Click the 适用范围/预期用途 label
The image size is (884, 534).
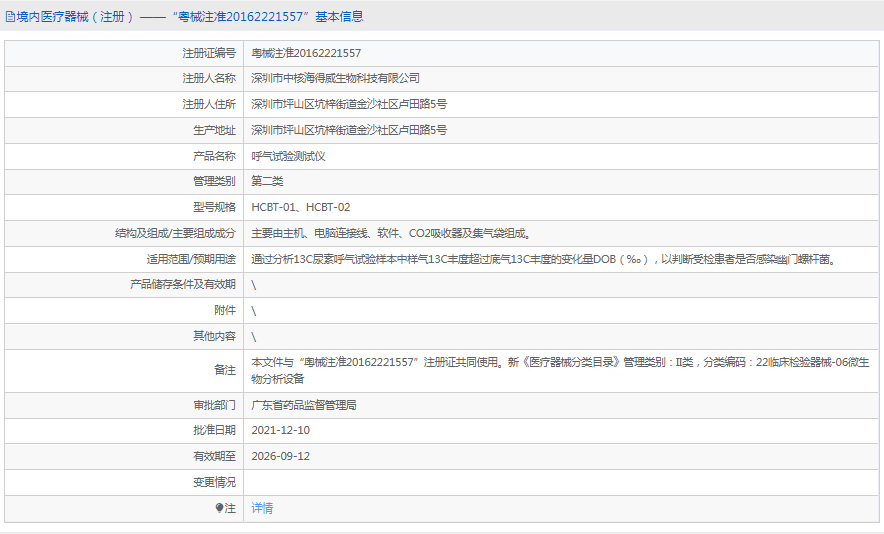click(191, 259)
